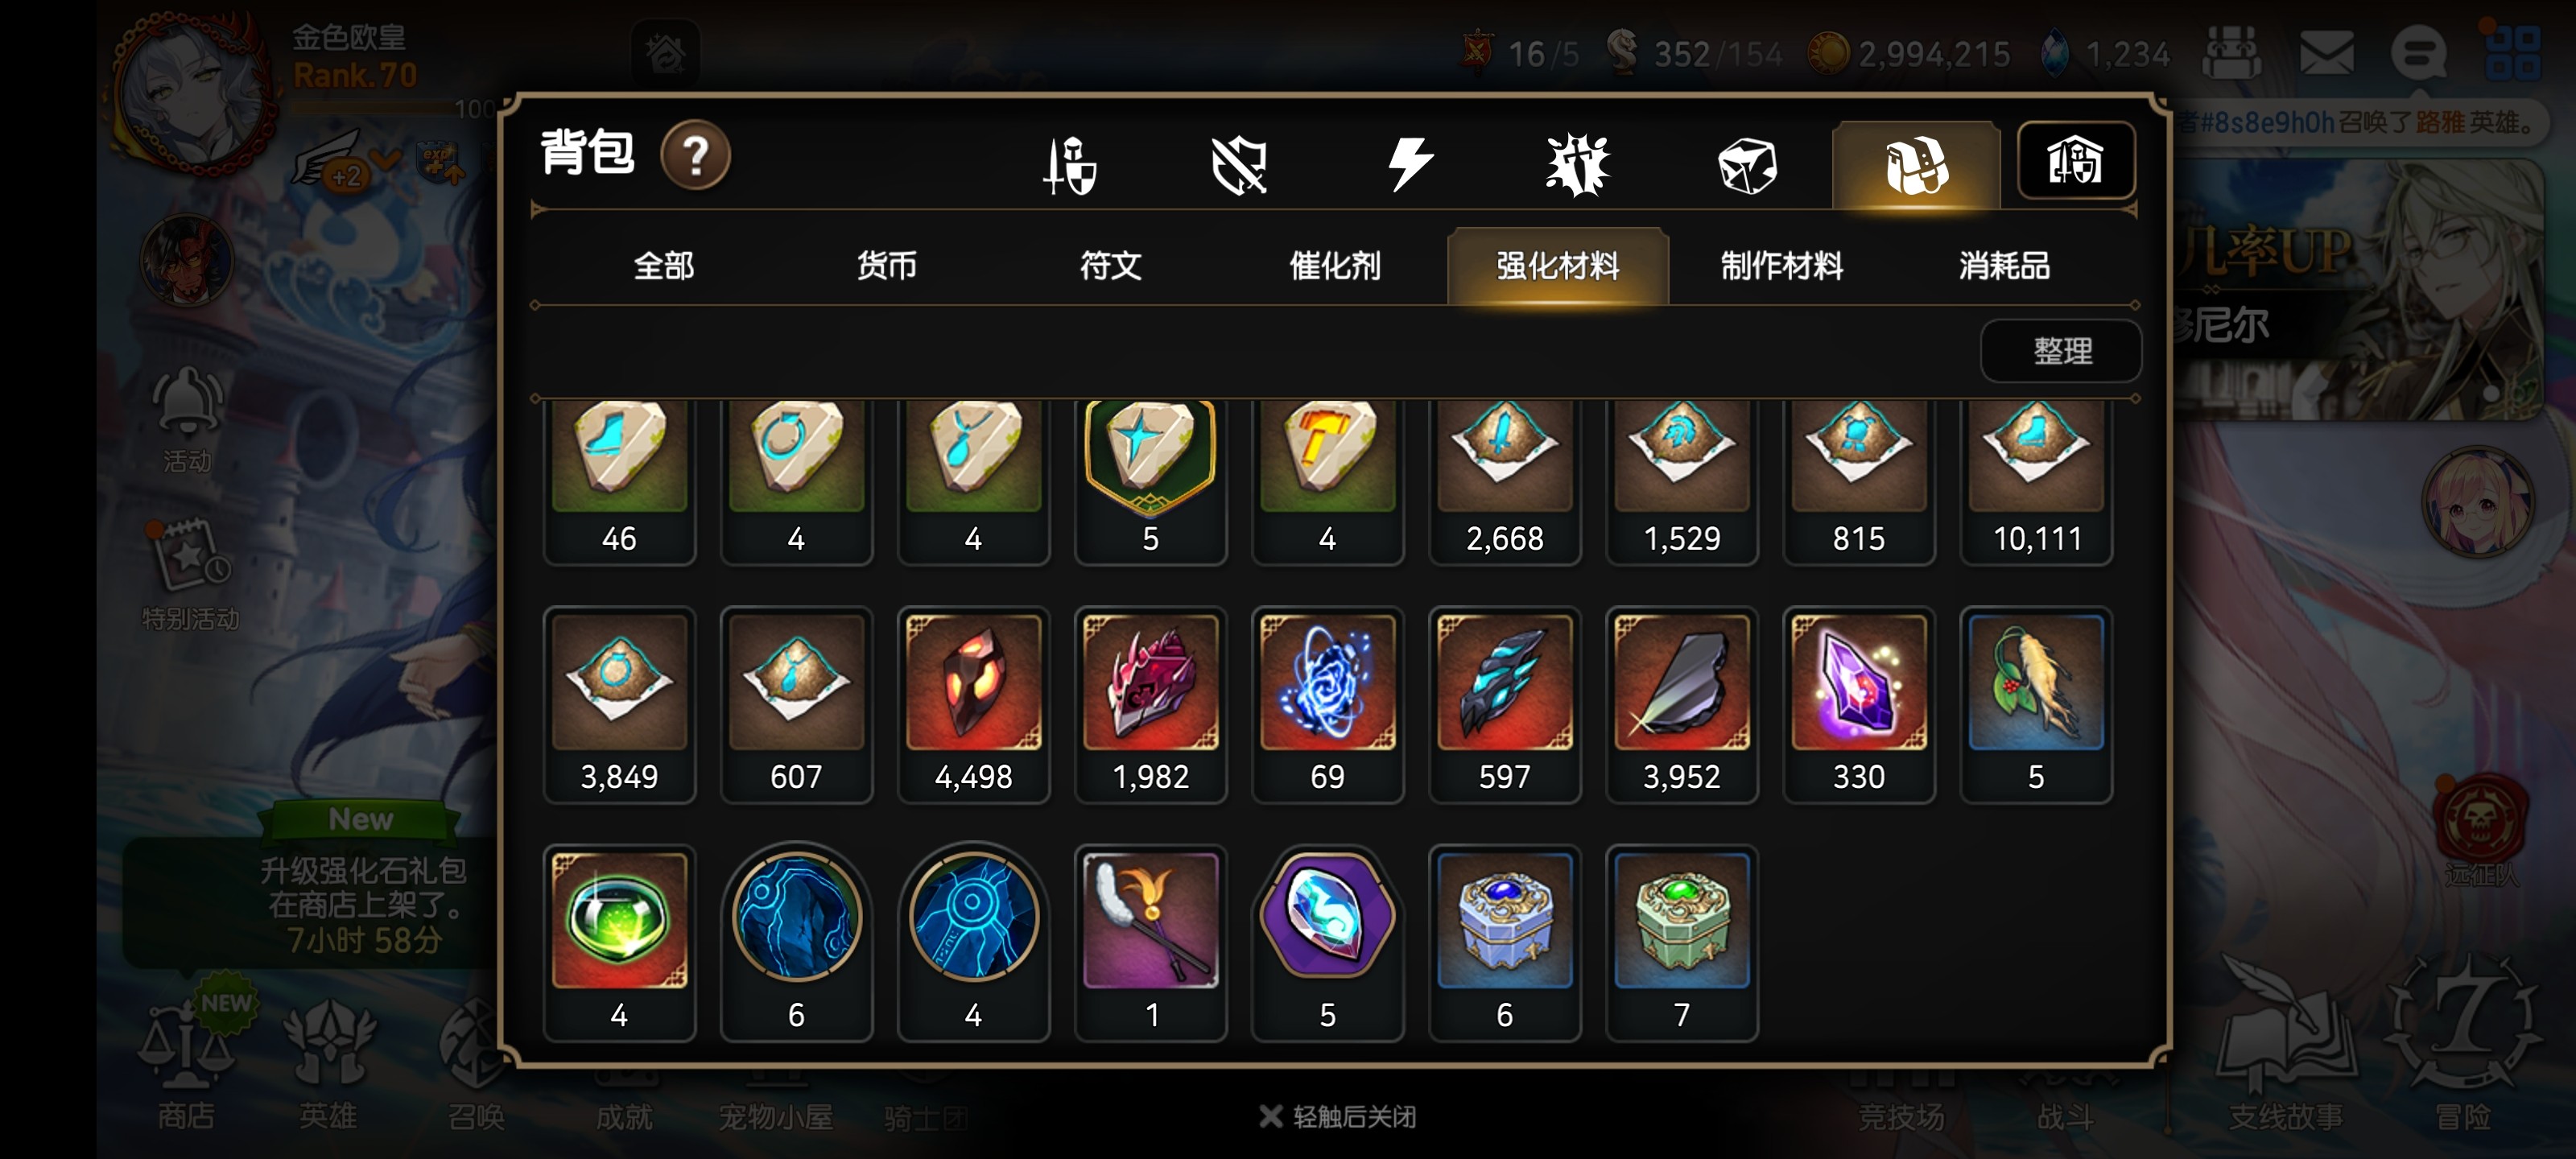
Task: Switch to the 催化剂 tab
Action: click(x=1334, y=266)
